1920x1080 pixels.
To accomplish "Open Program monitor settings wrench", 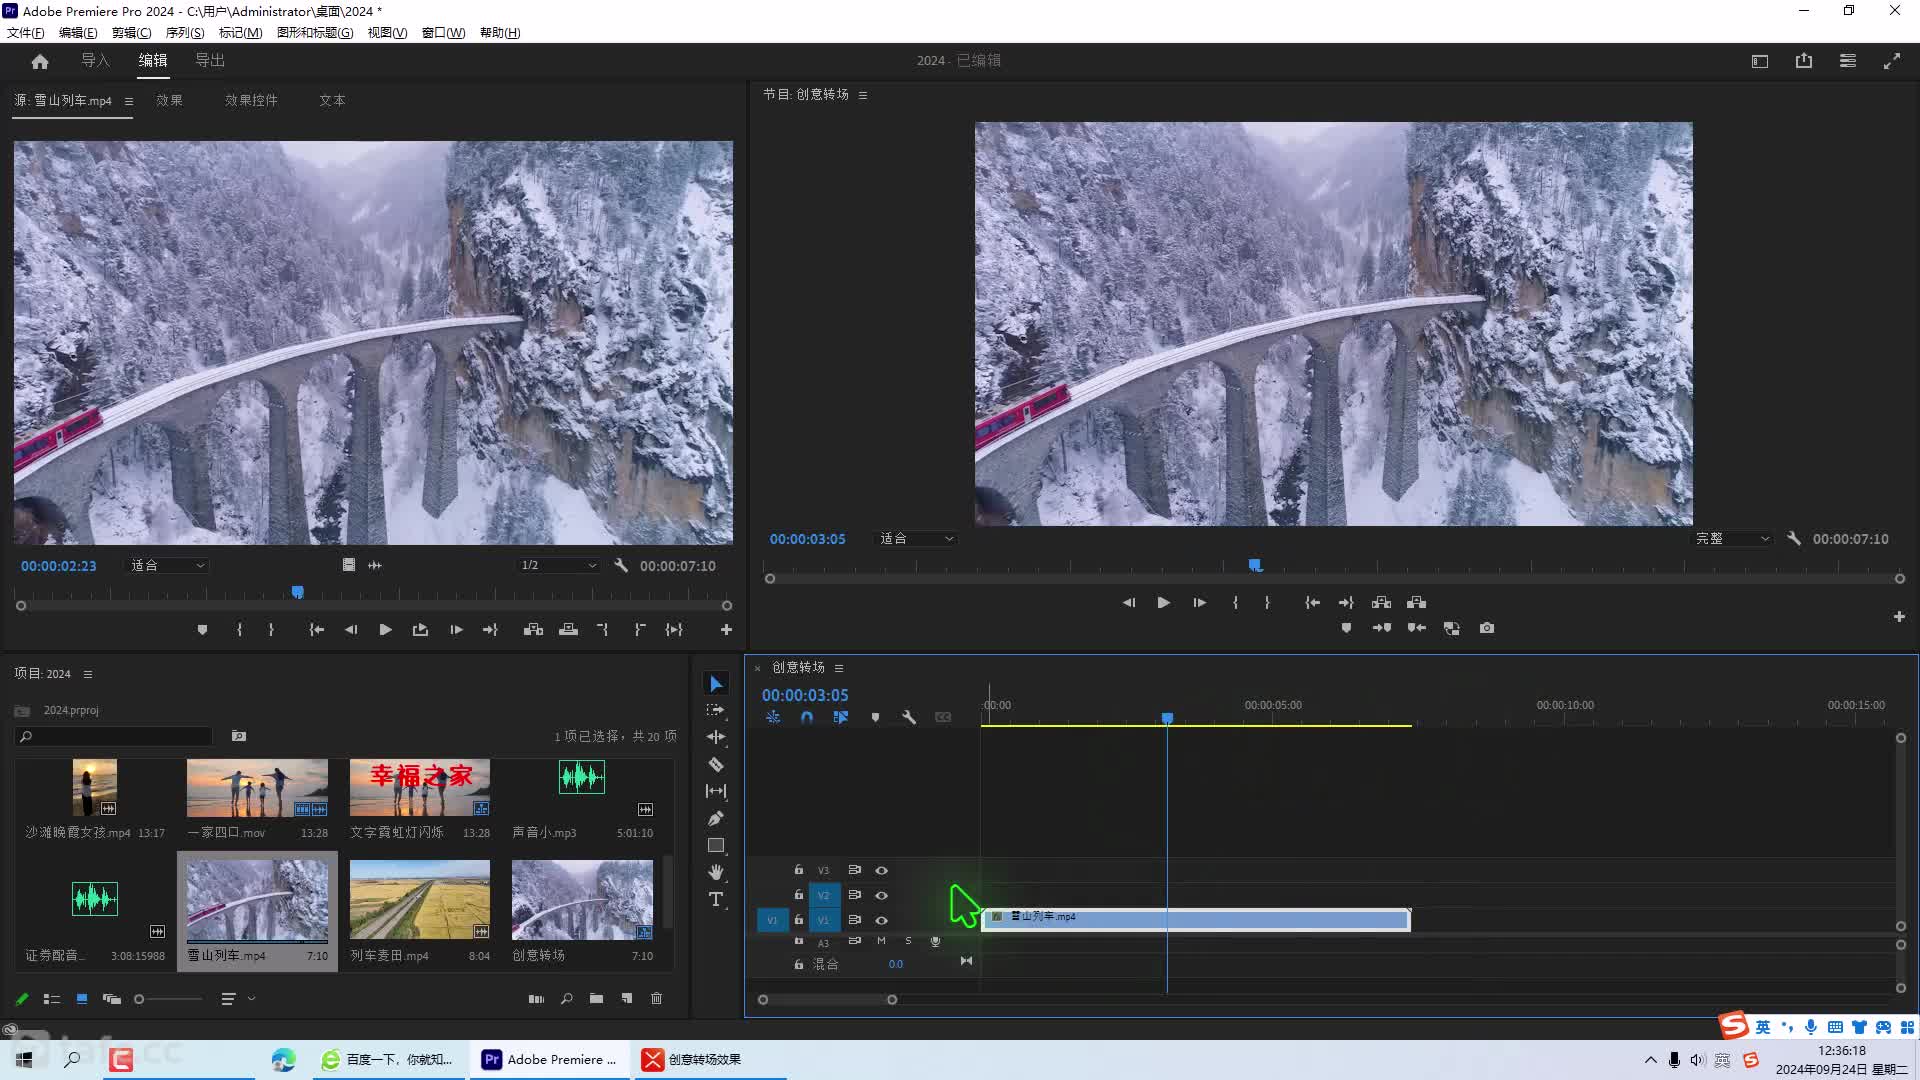I will click(x=1794, y=538).
